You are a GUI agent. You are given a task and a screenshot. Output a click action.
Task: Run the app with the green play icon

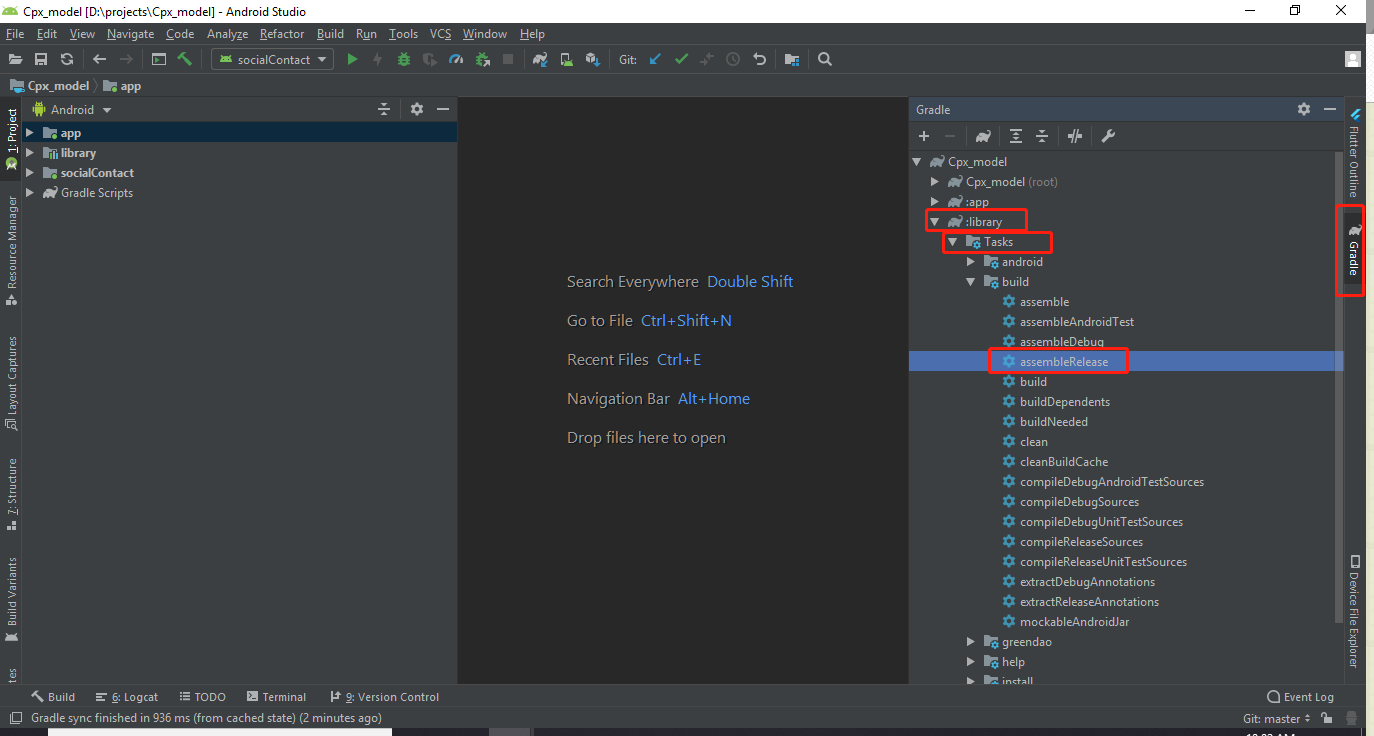(x=352, y=59)
